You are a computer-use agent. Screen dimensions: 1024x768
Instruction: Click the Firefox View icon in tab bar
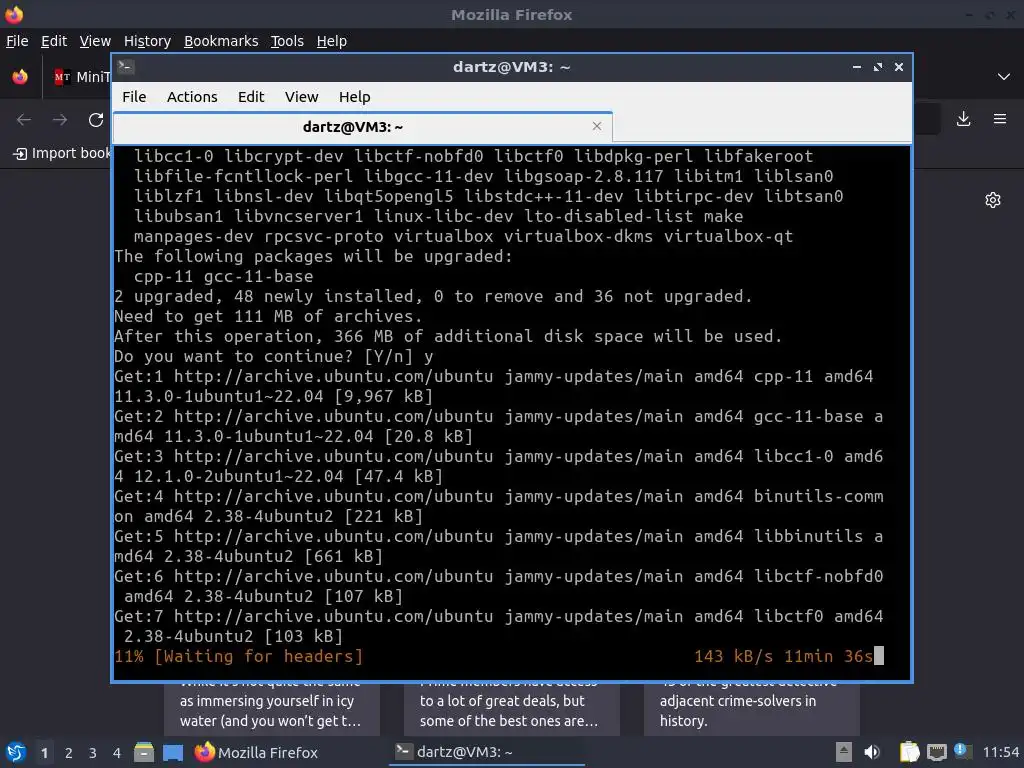(x=20, y=77)
